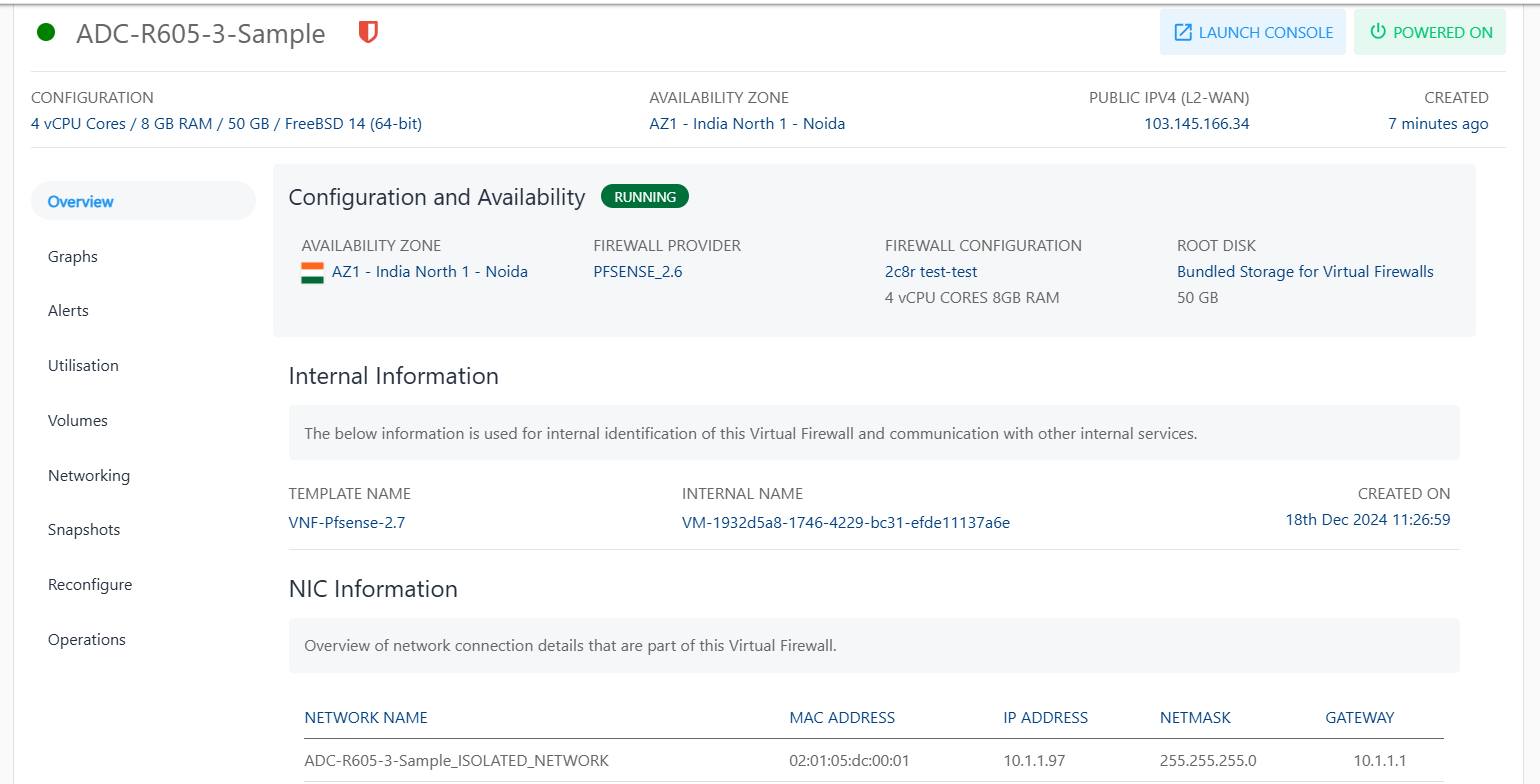Select the Operations sidebar item
The height and width of the screenshot is (784, 1540).
tap(86, 639)
